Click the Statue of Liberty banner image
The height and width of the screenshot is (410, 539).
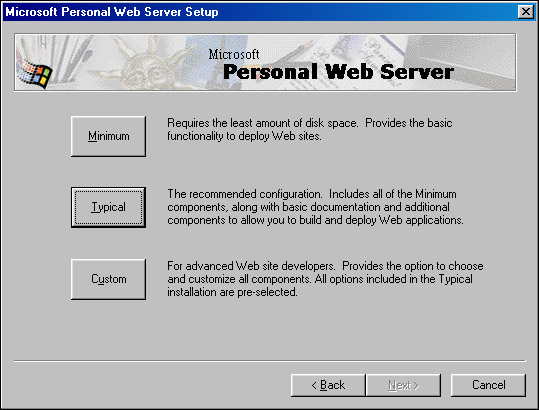click(x=144, y=64)
